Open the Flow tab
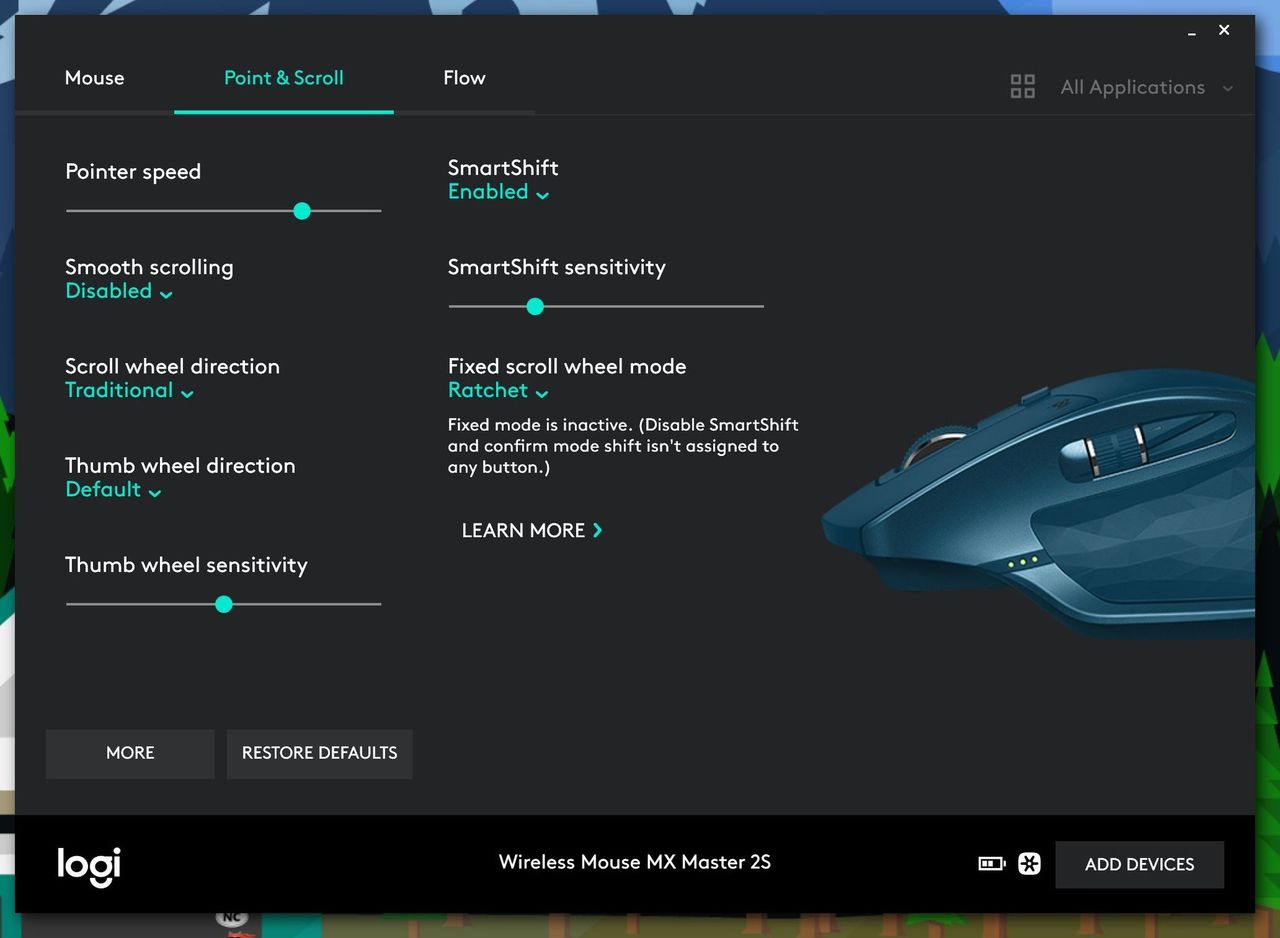The height and width of the screenshot is (938, 1280). [x=464, y=78]
